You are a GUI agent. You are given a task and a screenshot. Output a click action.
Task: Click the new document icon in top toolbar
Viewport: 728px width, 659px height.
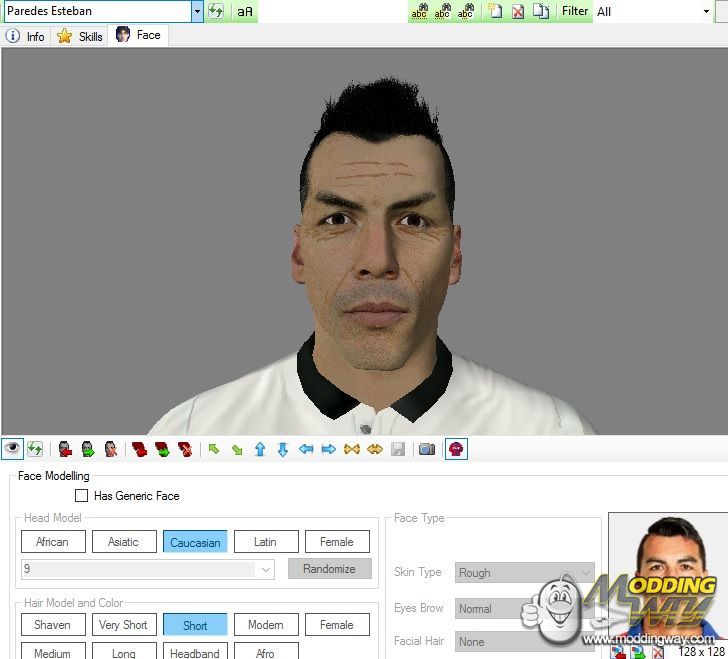point(495,11)
